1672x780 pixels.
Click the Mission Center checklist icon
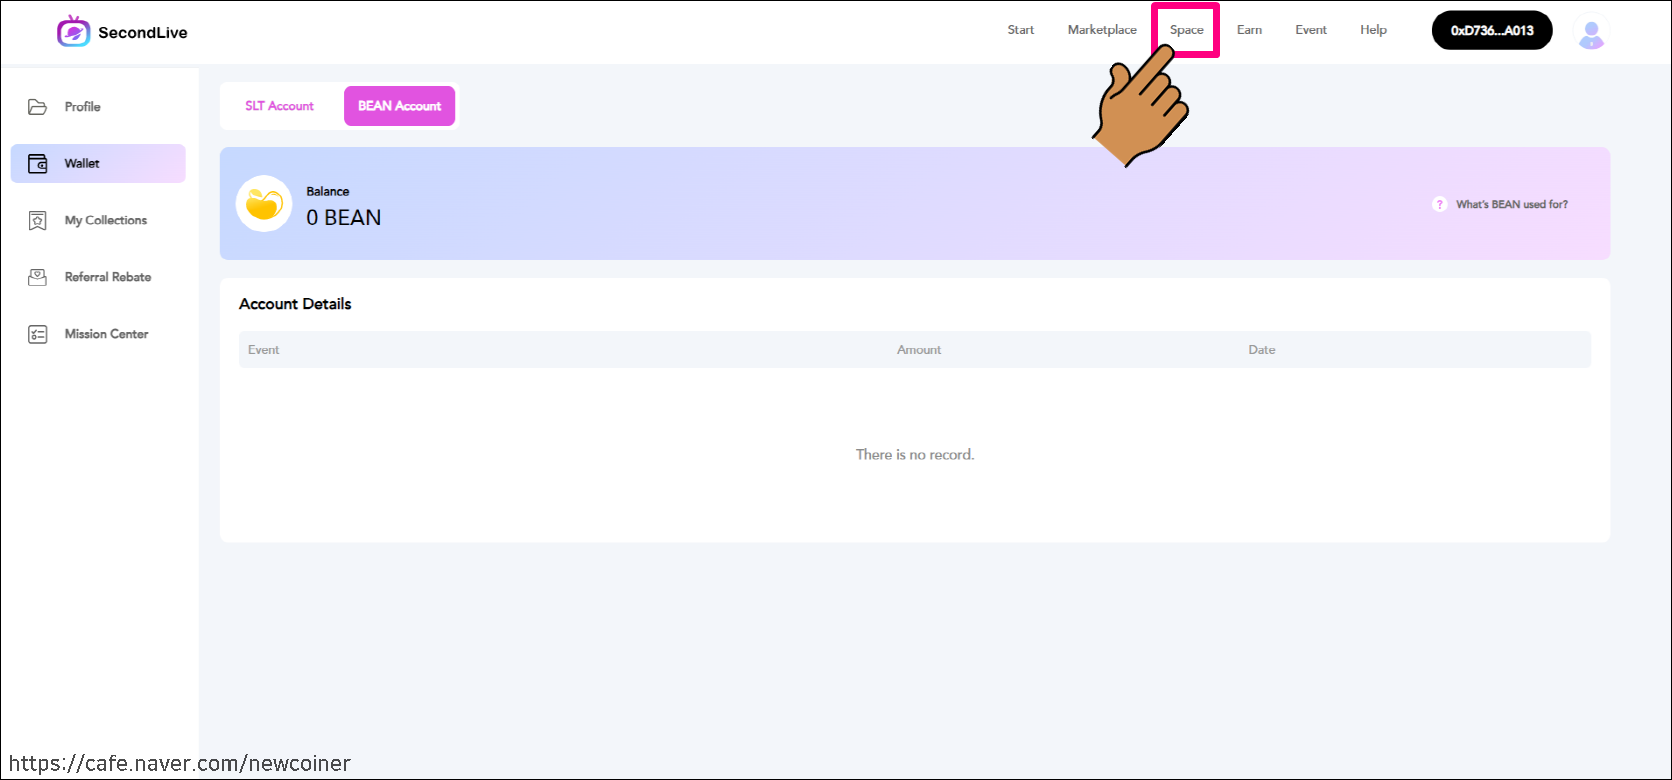pos(38,335)
